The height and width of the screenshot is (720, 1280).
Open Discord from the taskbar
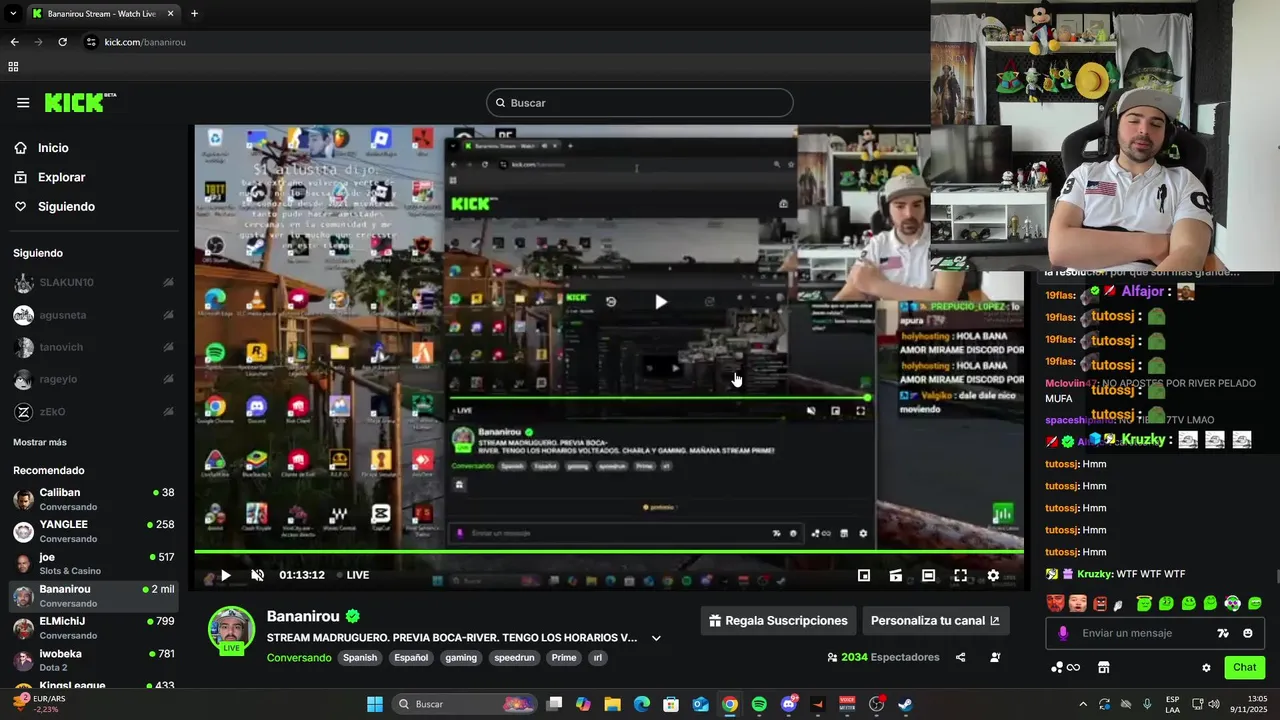click(788, 704)
